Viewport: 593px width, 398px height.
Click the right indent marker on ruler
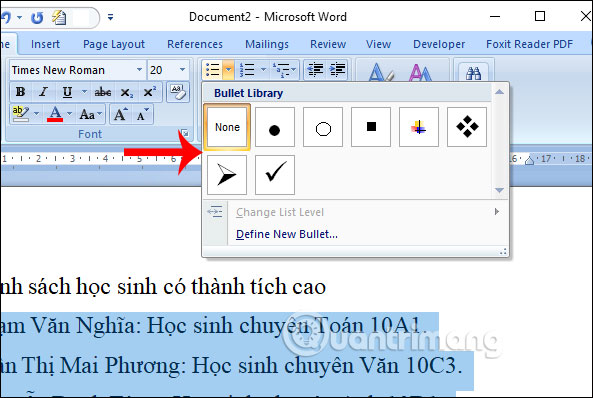(x=529, y=160)
